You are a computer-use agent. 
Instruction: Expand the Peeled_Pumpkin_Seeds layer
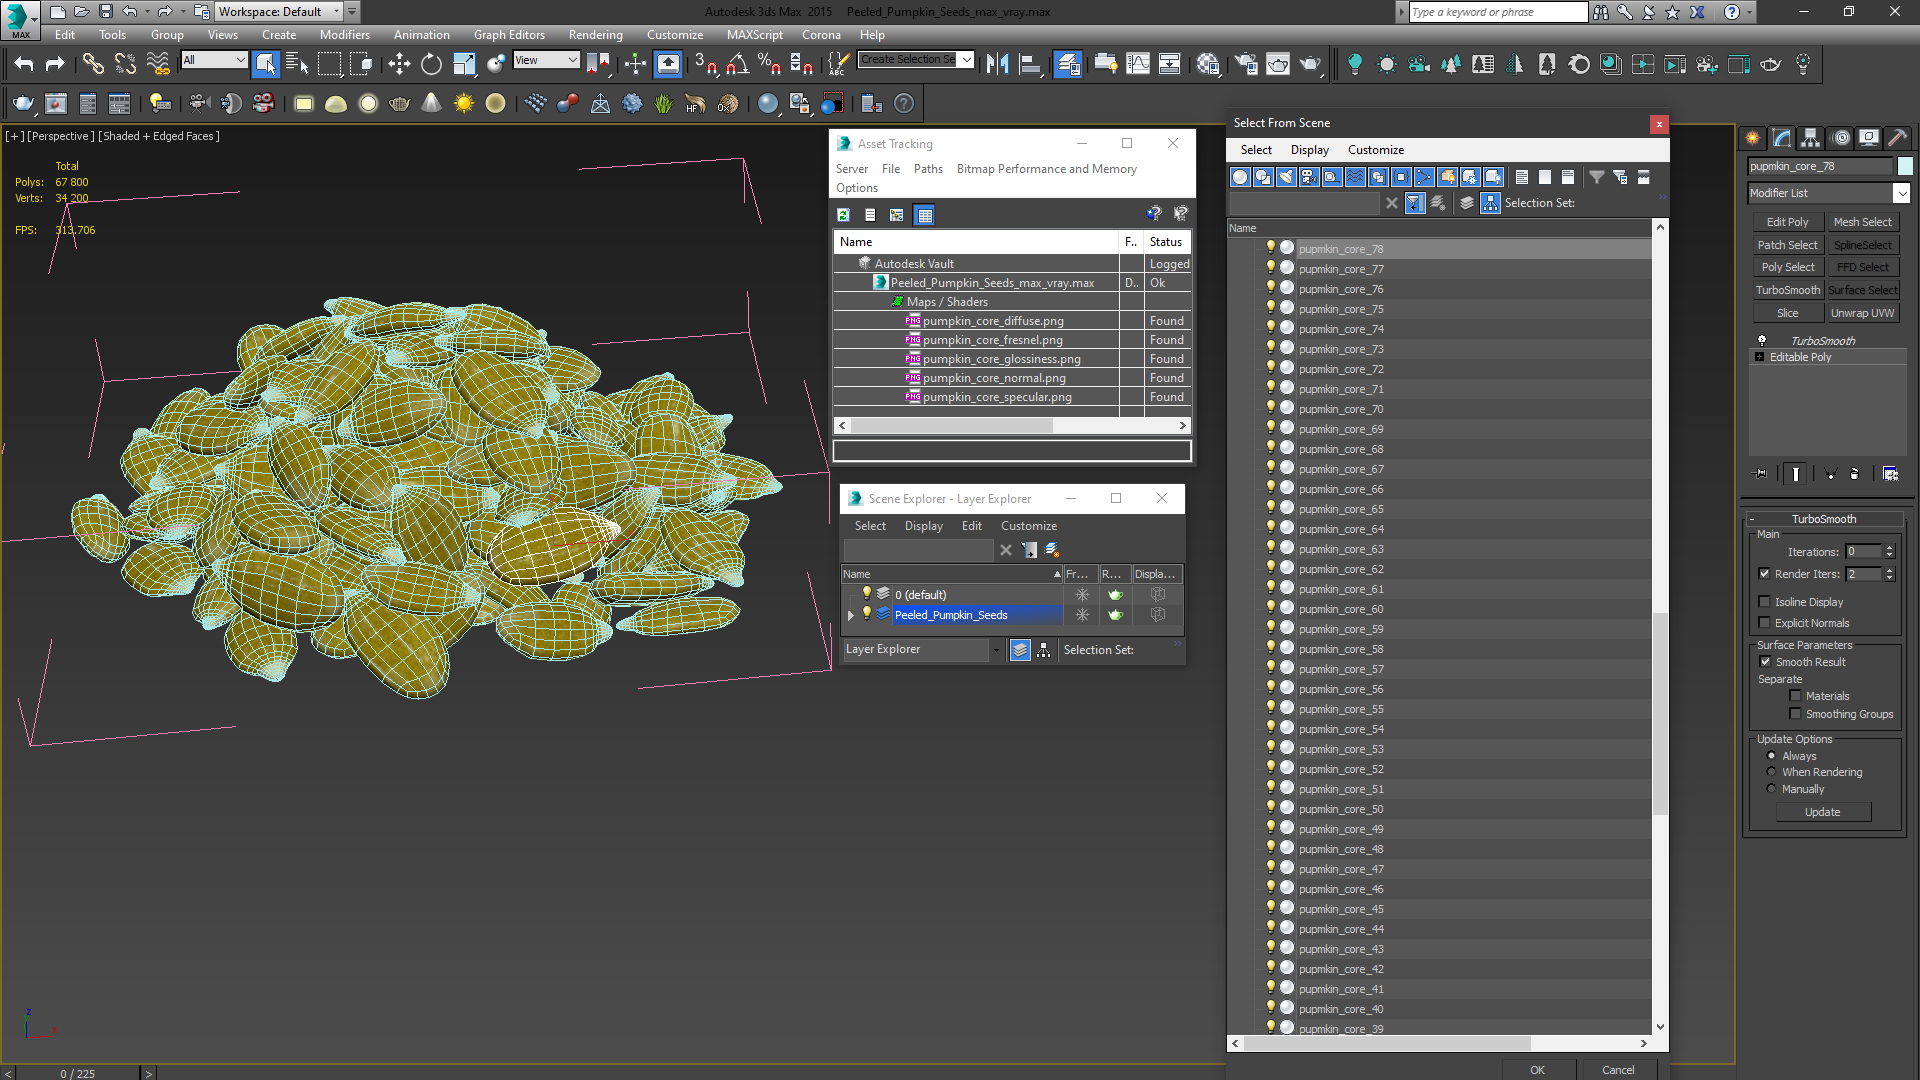click(851, 615)
